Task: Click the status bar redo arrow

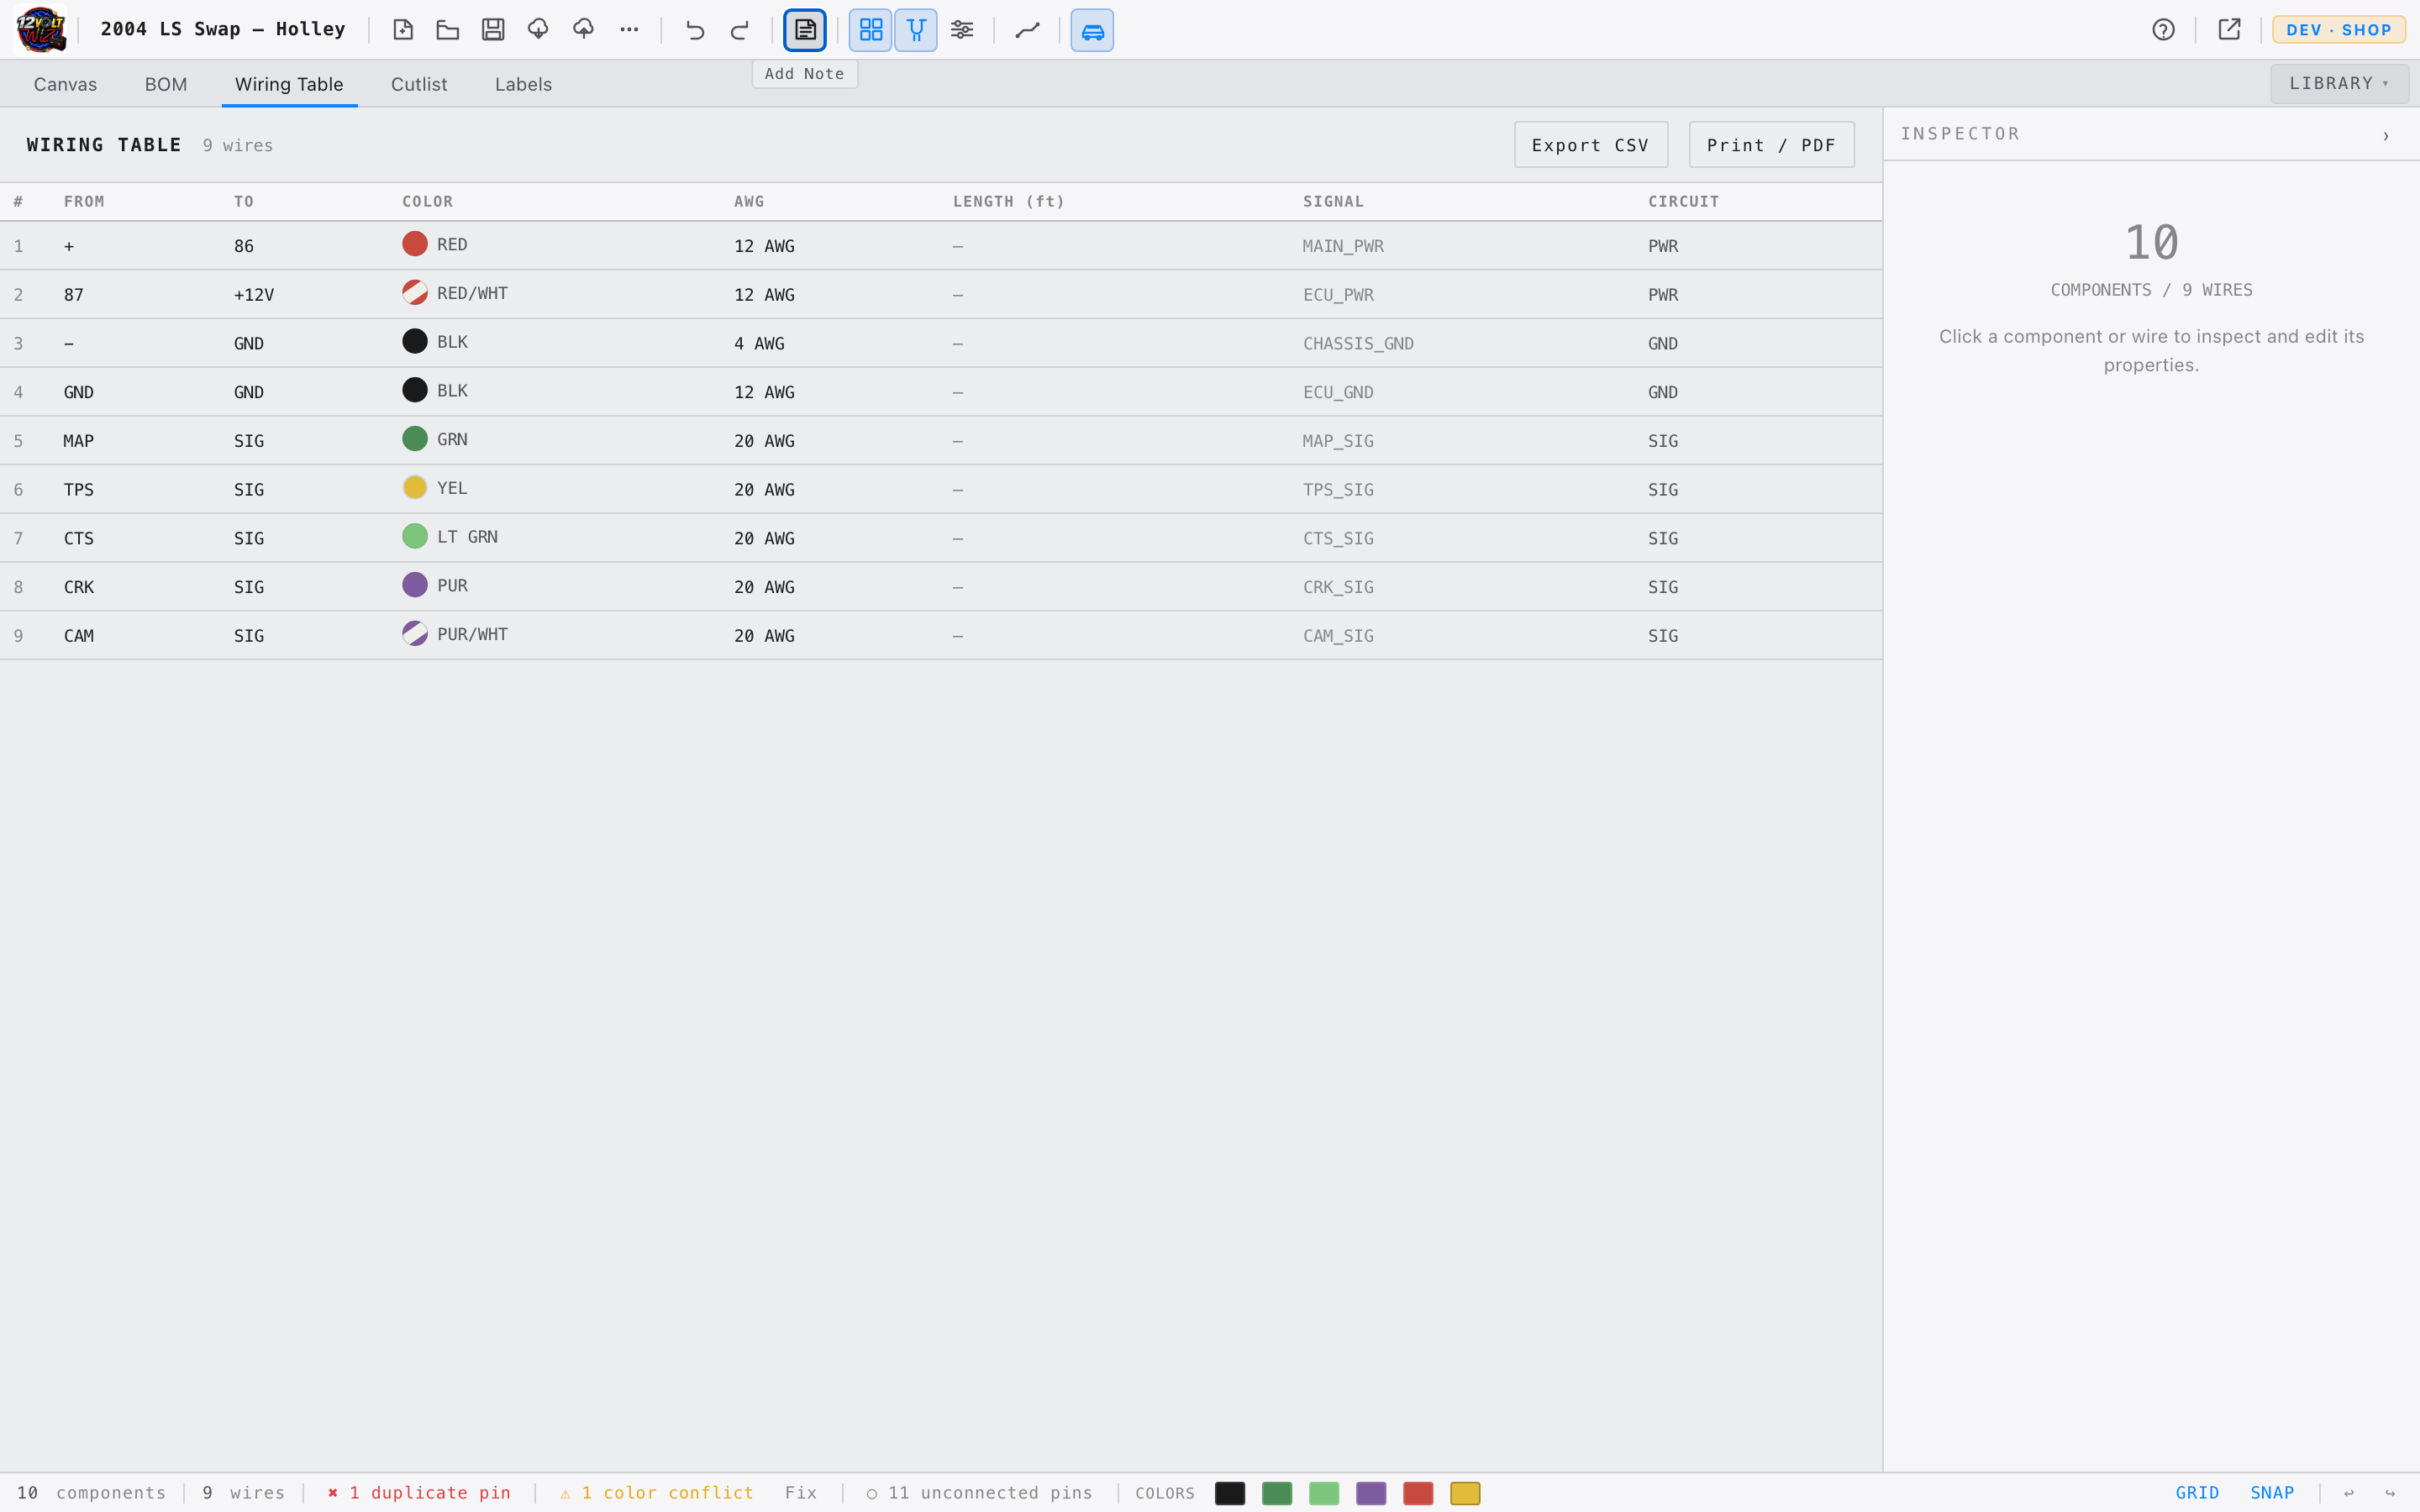Action: (2390, 1493)
